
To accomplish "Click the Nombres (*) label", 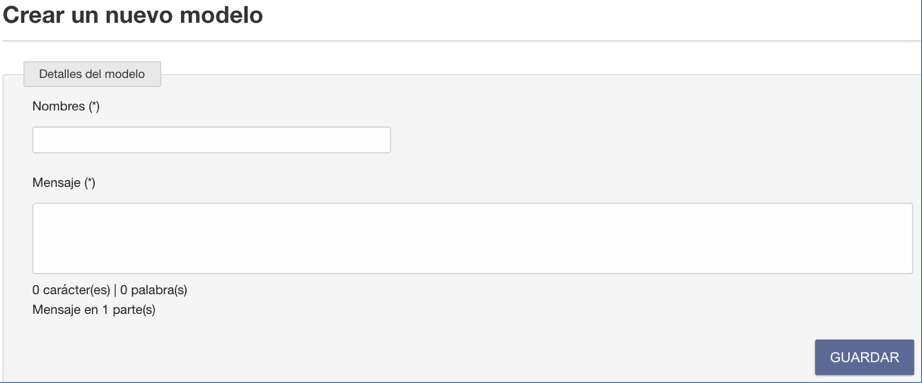I will pos(66,106).
